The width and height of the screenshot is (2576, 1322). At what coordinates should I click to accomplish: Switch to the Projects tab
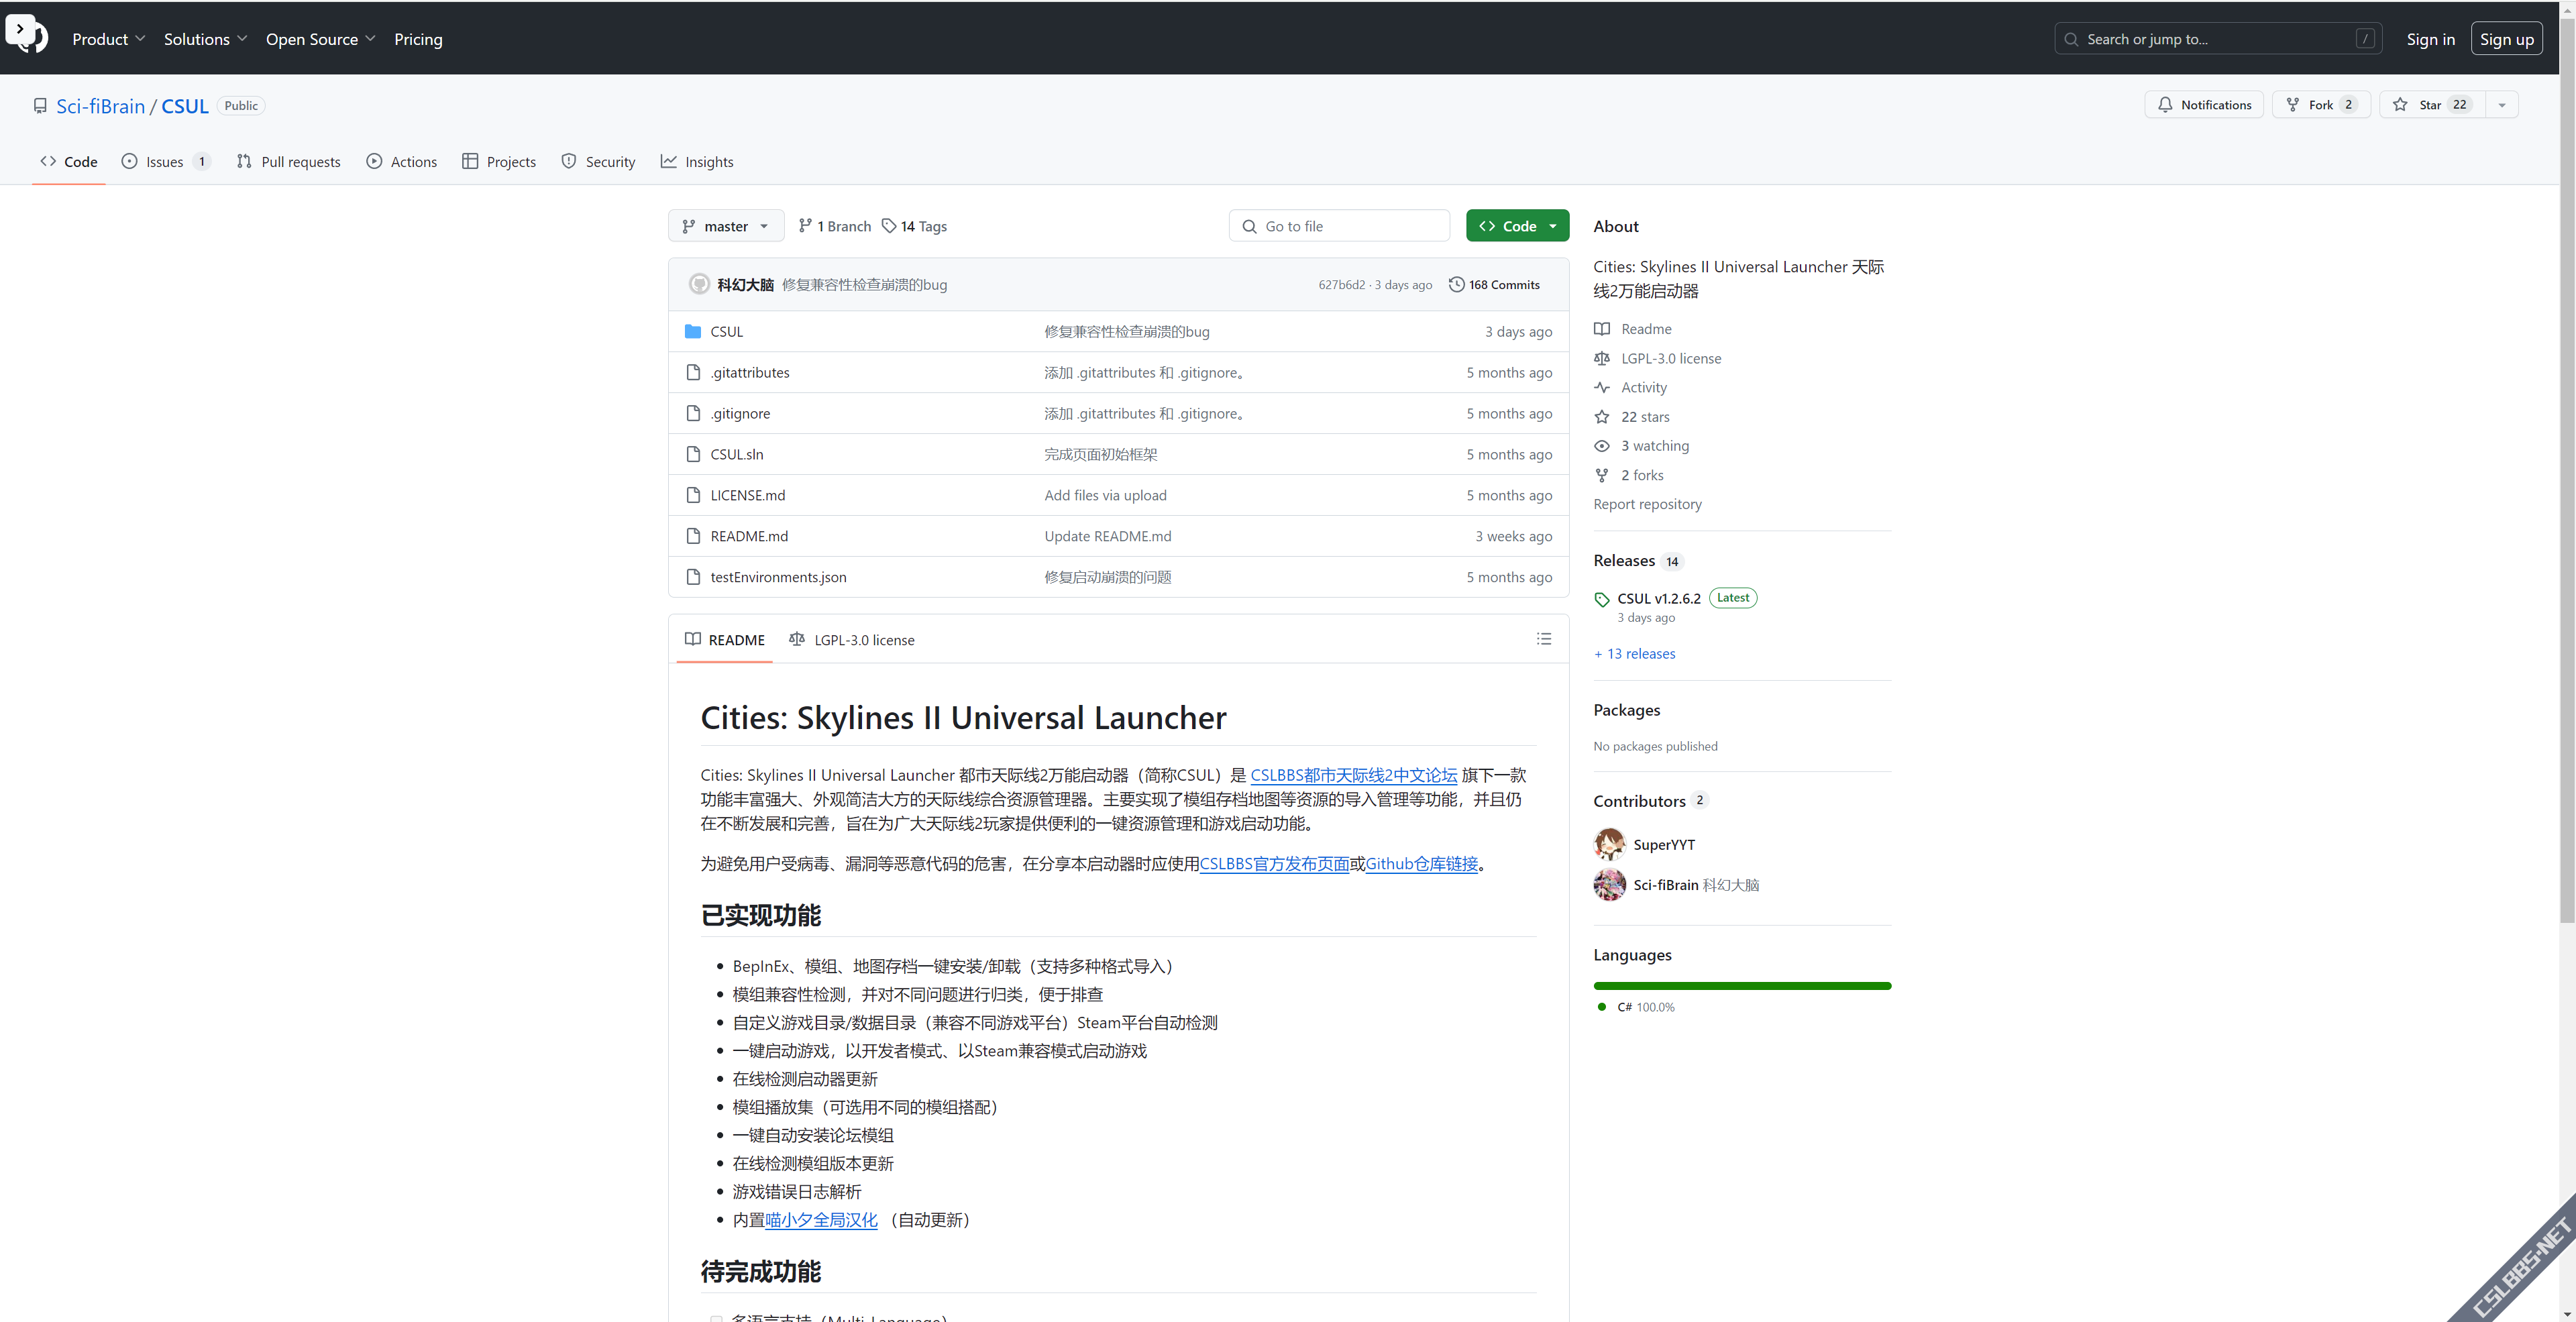499,162
